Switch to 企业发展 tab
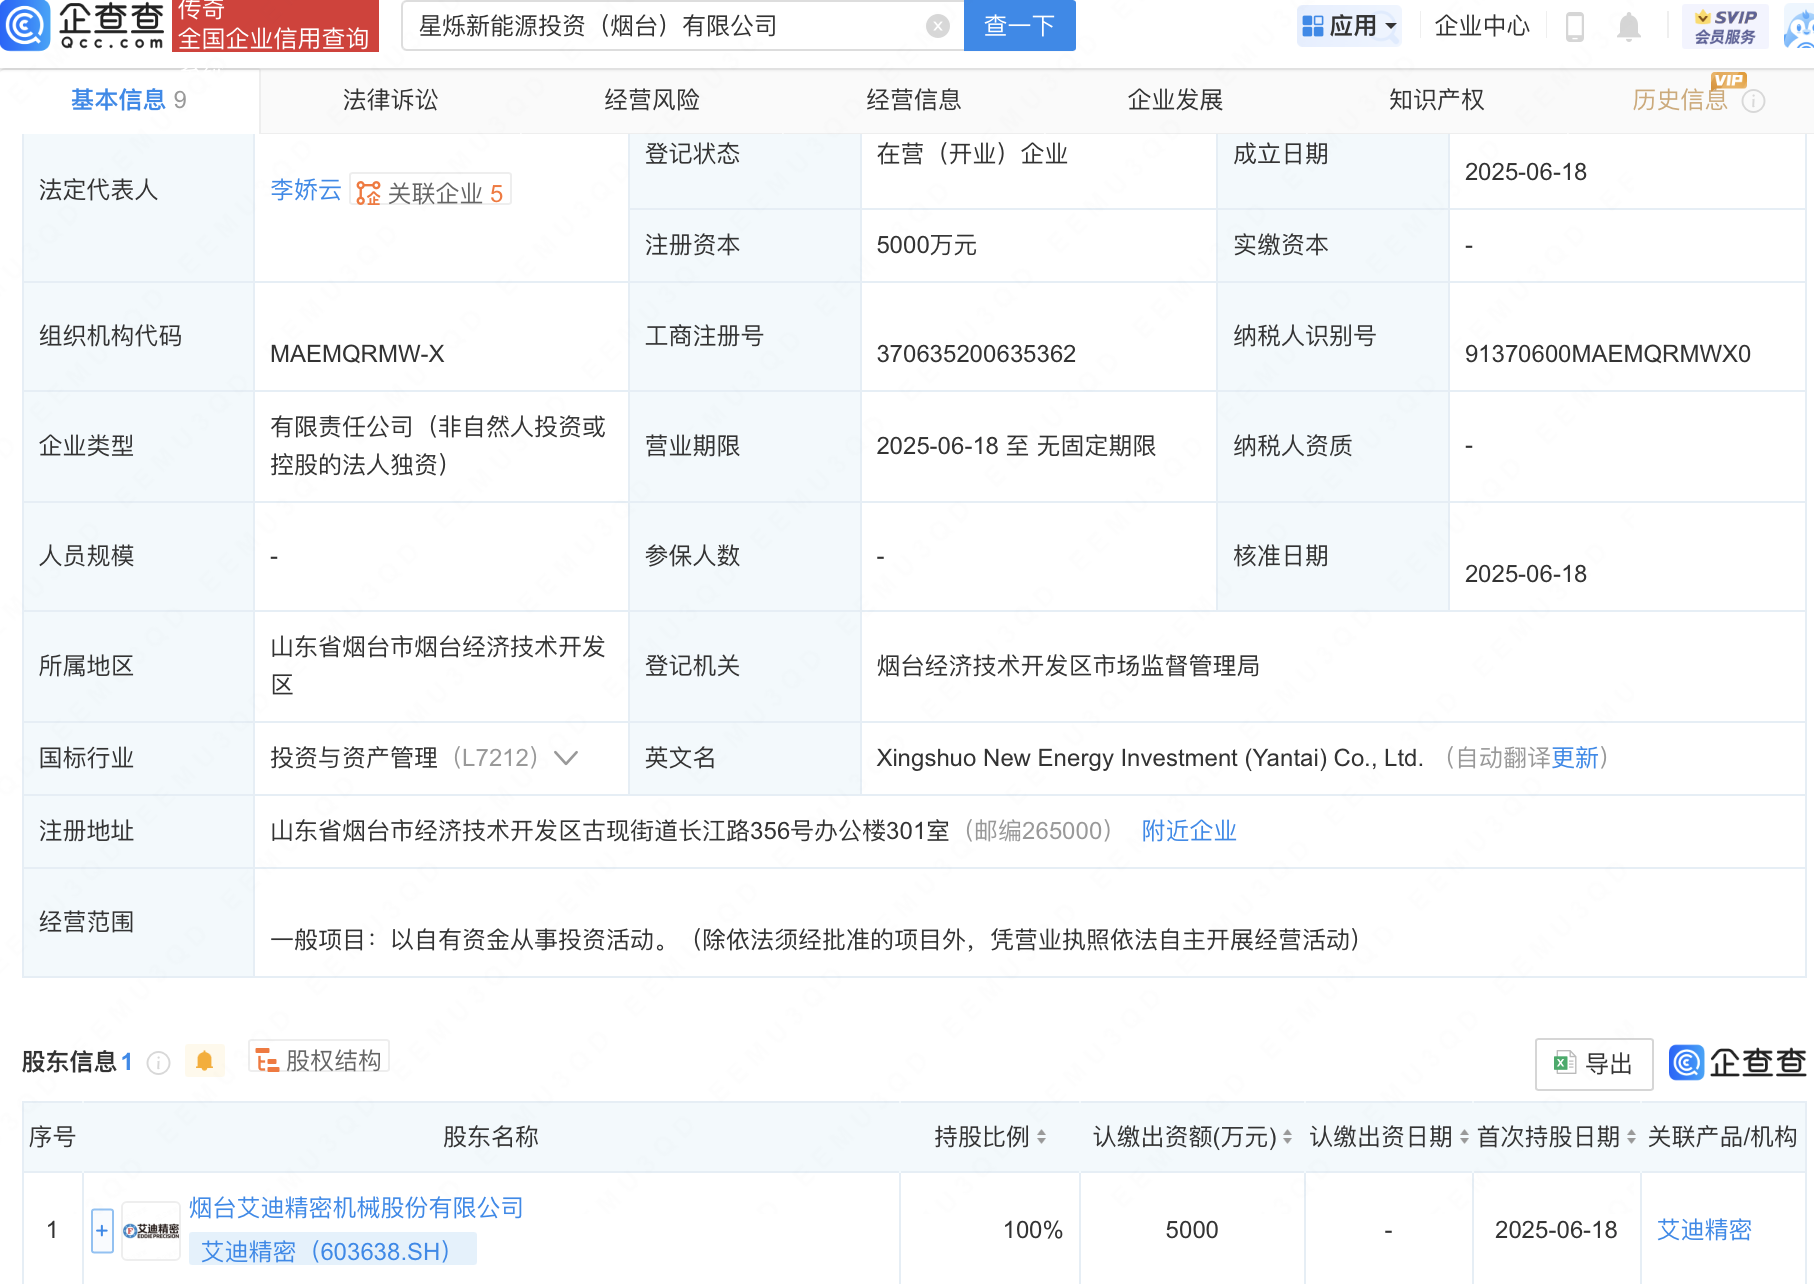This screenshot has width=1814, height=1284. click(x=1175, y=100)
